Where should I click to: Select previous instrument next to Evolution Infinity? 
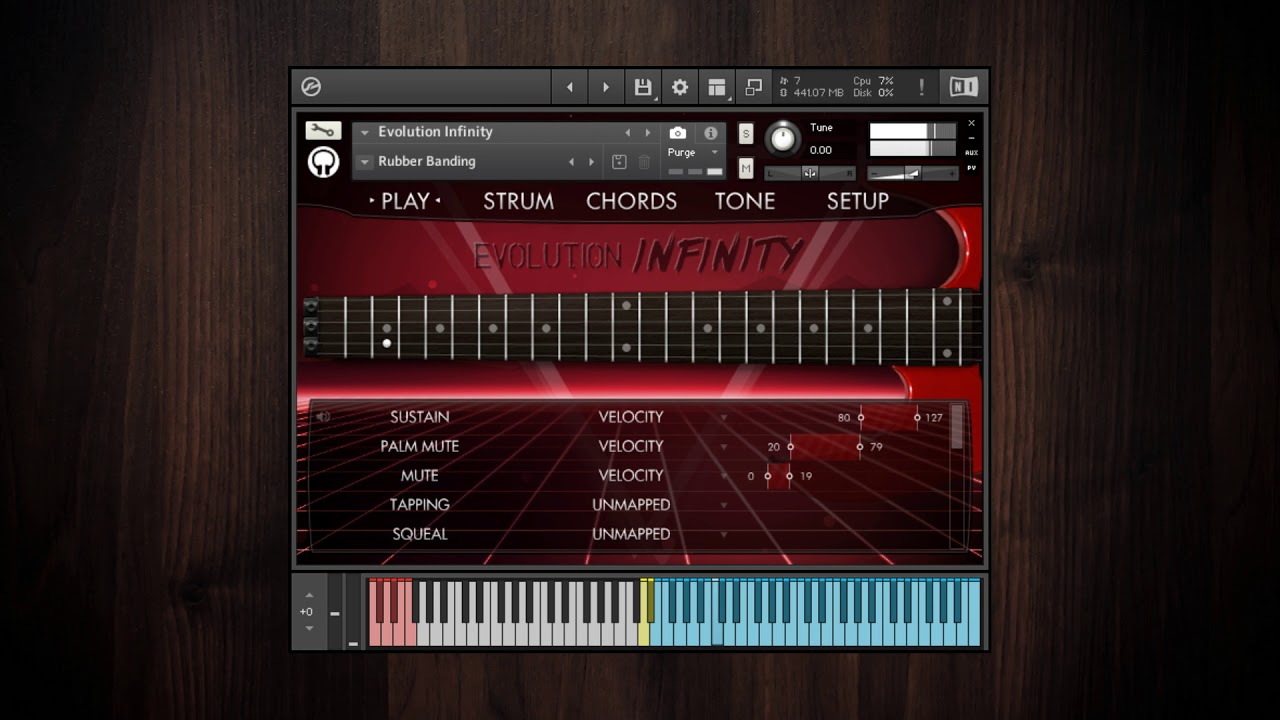point(628,132)
